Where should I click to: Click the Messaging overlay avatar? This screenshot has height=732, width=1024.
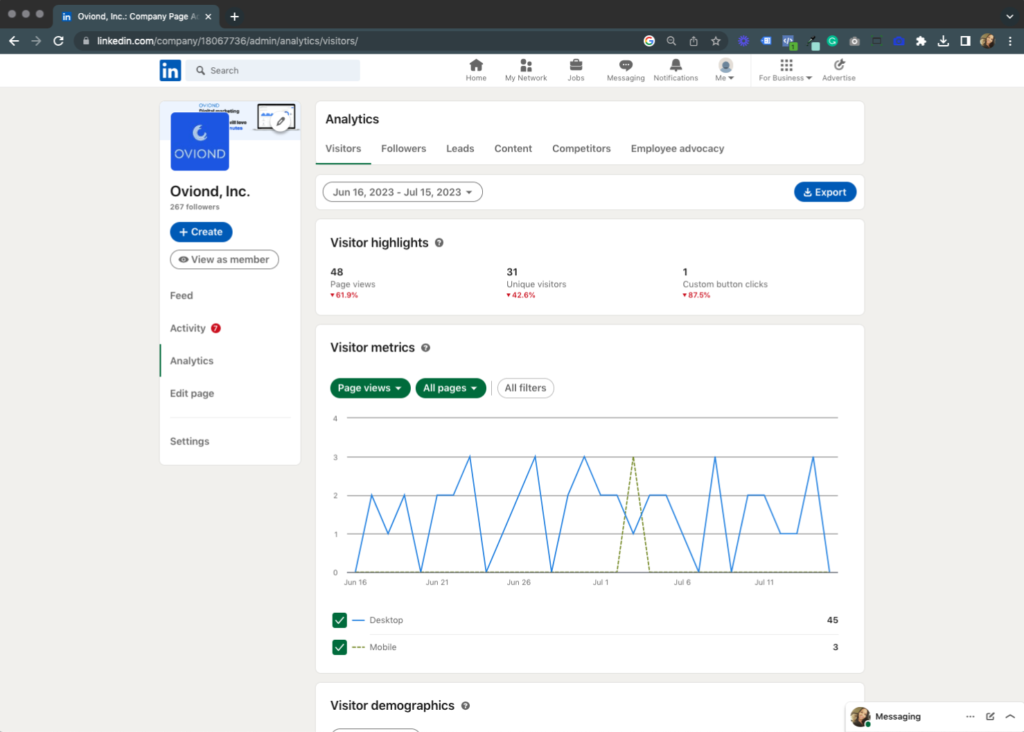click(860, 716)
